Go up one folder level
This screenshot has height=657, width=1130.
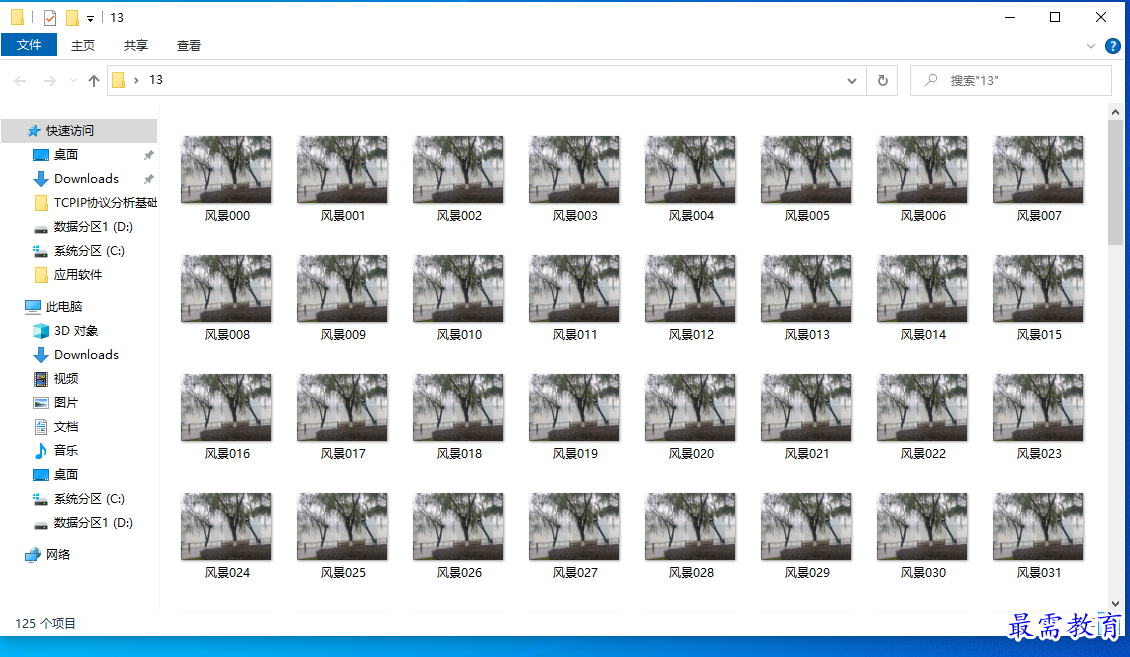94,81
